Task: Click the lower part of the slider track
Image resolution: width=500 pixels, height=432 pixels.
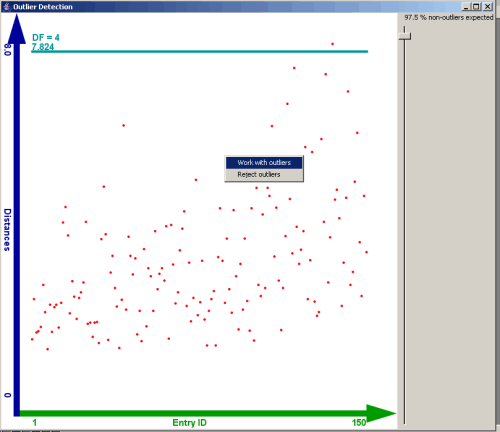Action: pyautogui.click(x=405, y=300)
